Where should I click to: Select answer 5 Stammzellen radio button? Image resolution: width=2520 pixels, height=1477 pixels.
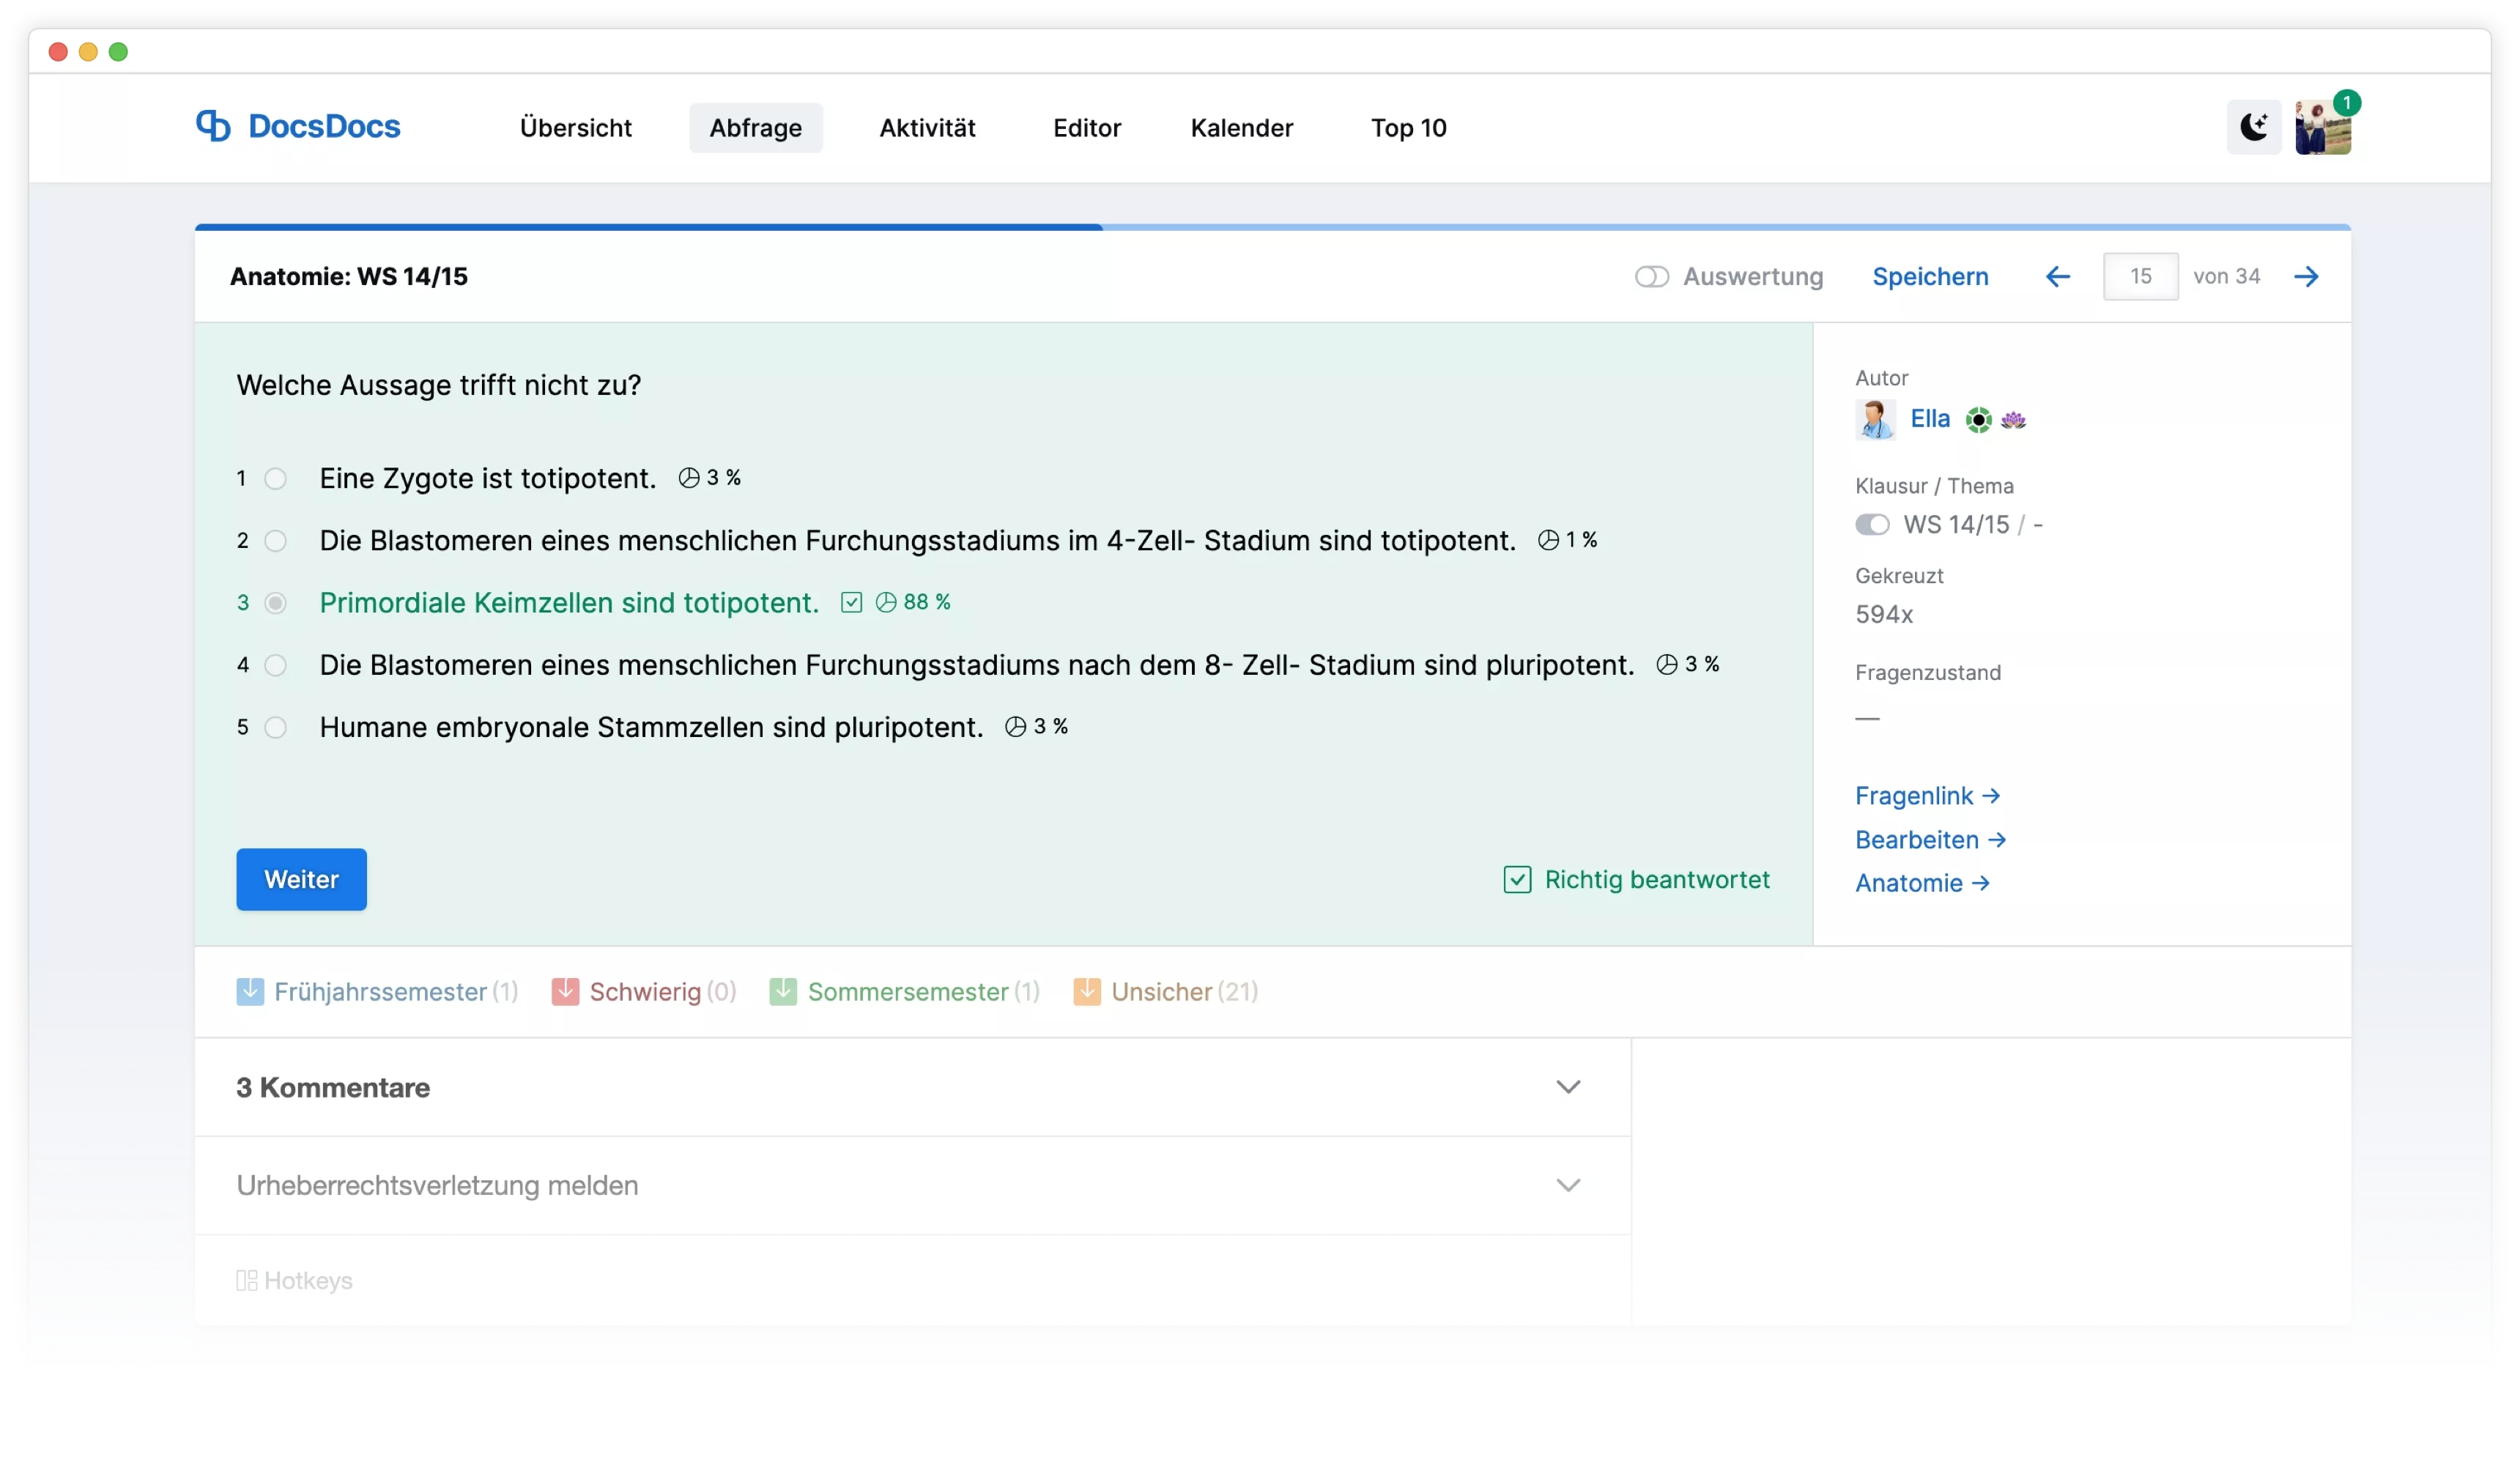click(275, 728)
